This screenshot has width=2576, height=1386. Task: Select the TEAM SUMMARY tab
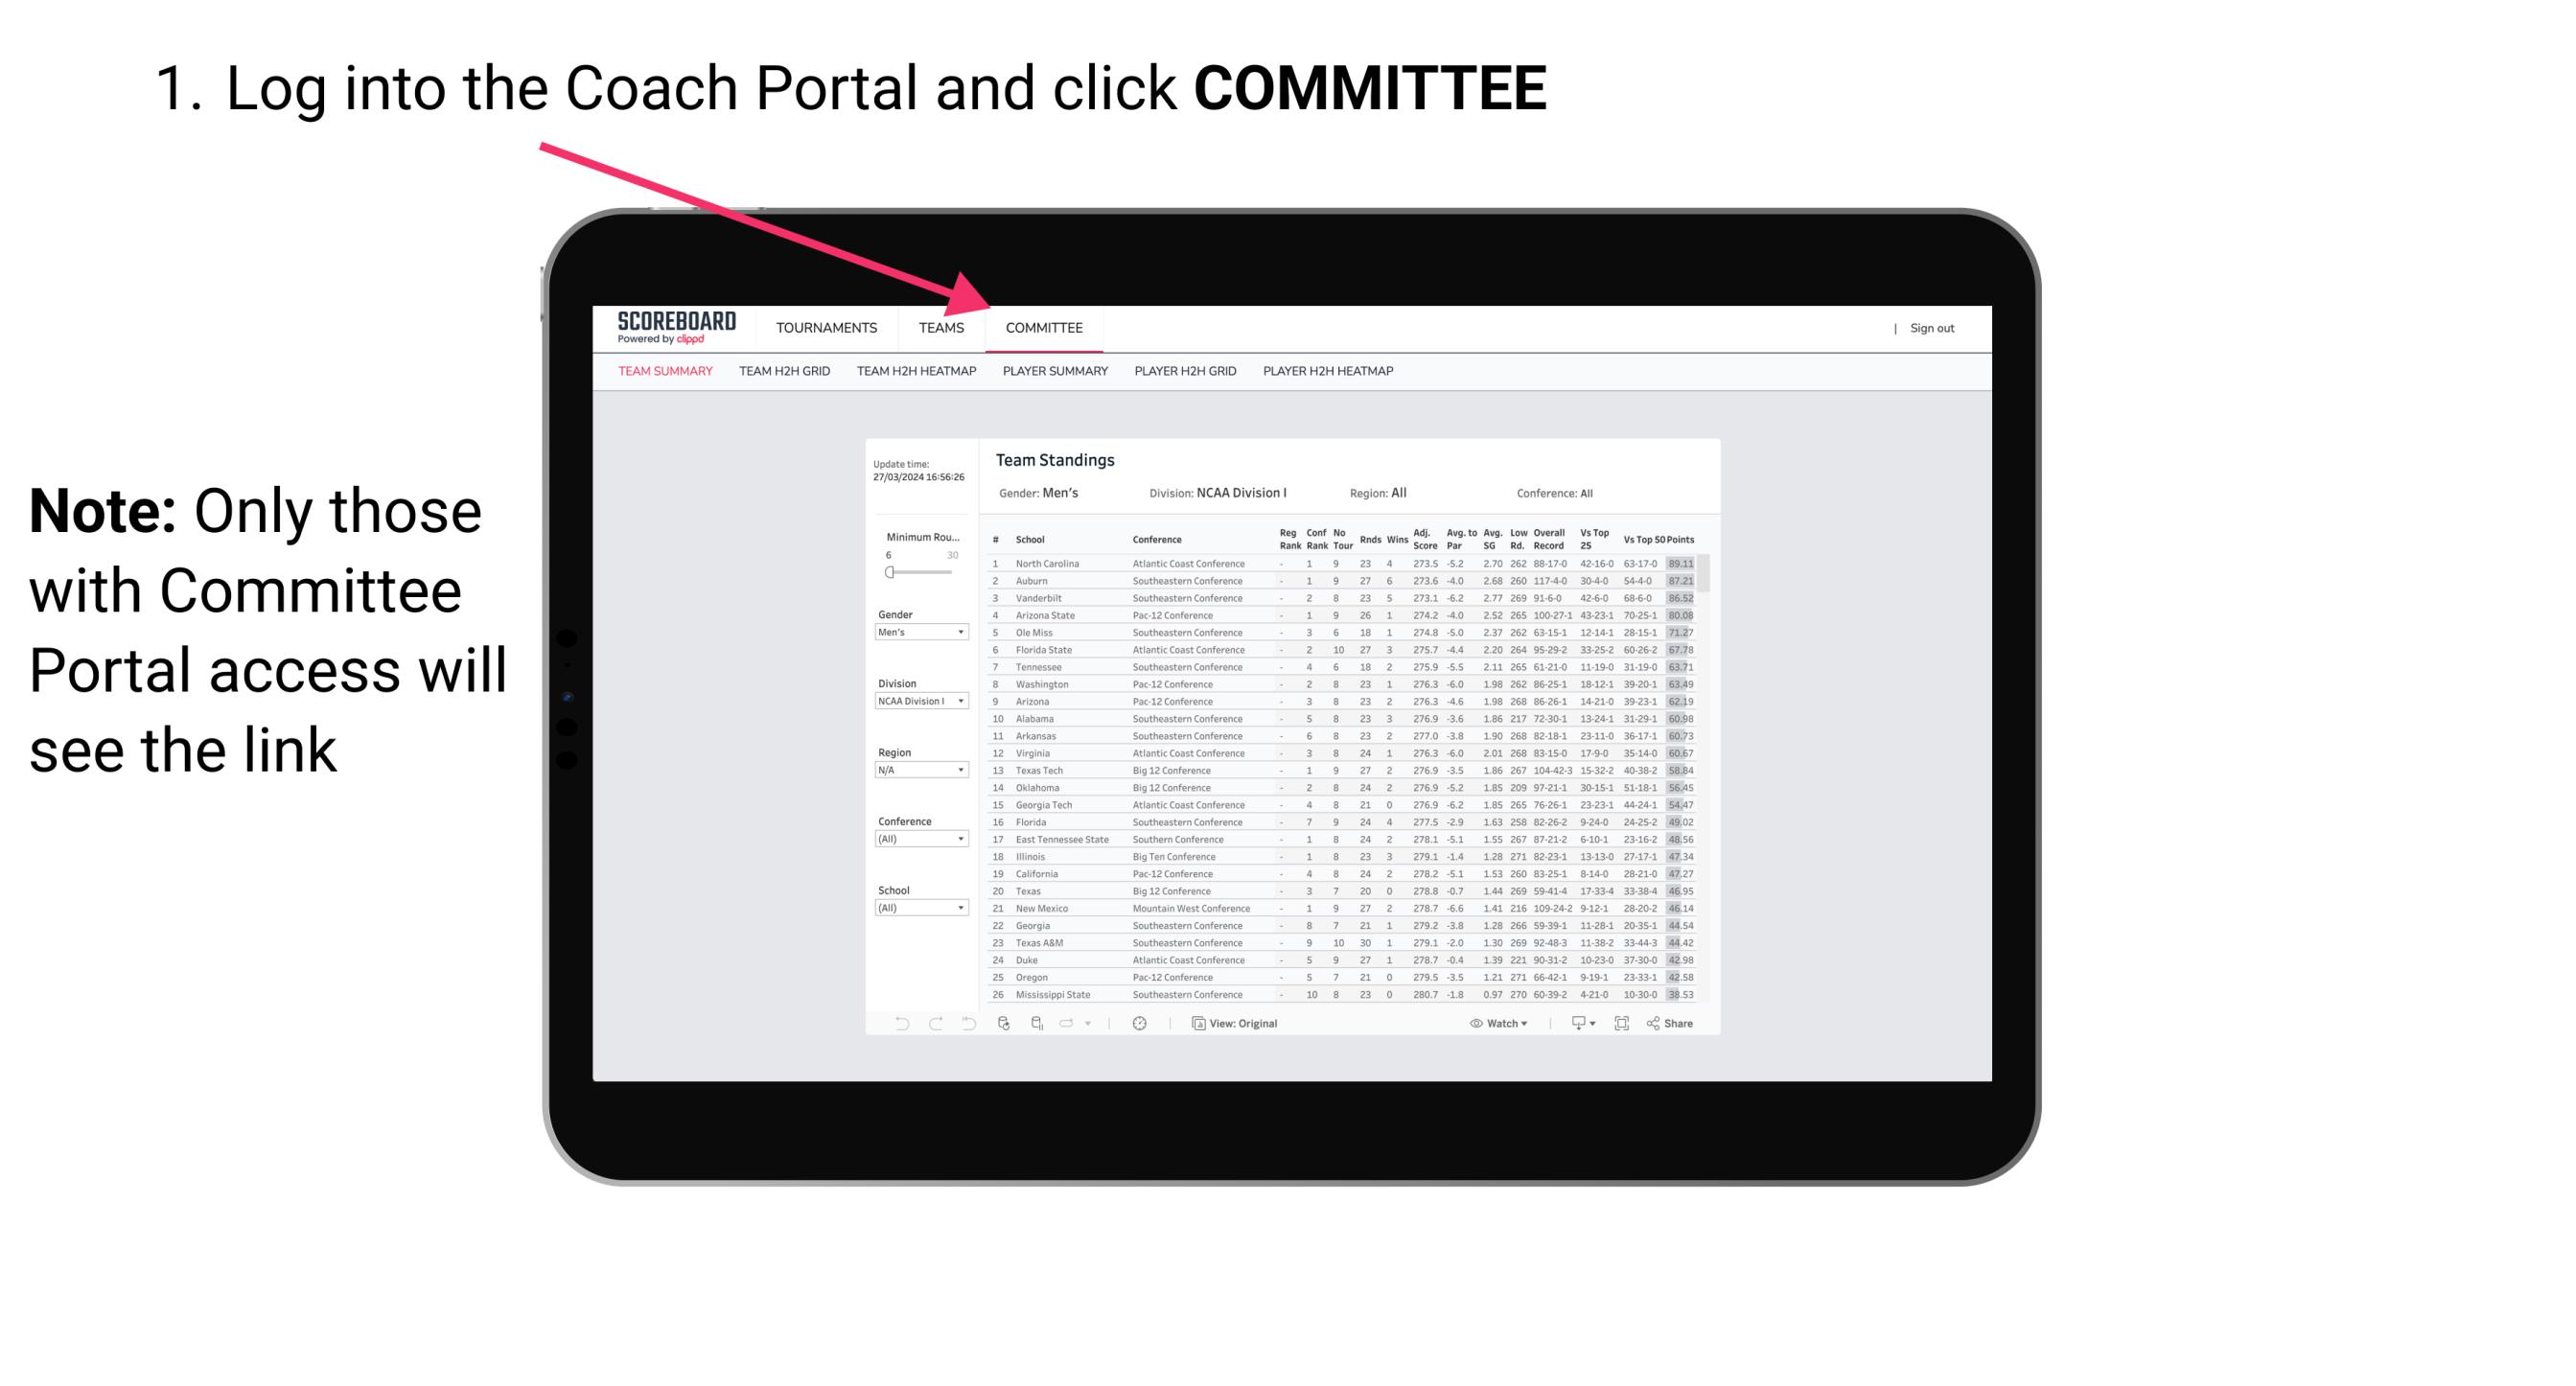[x=667, y=372]
